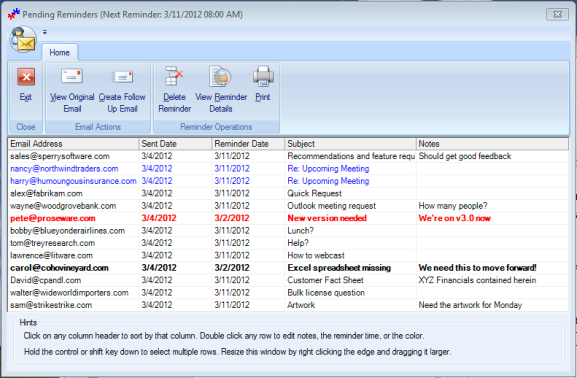The height and width of the screenshot is (378, 577).
Task: Select row bobby@blueyonderairlines.com
Action: coord(288,231)
